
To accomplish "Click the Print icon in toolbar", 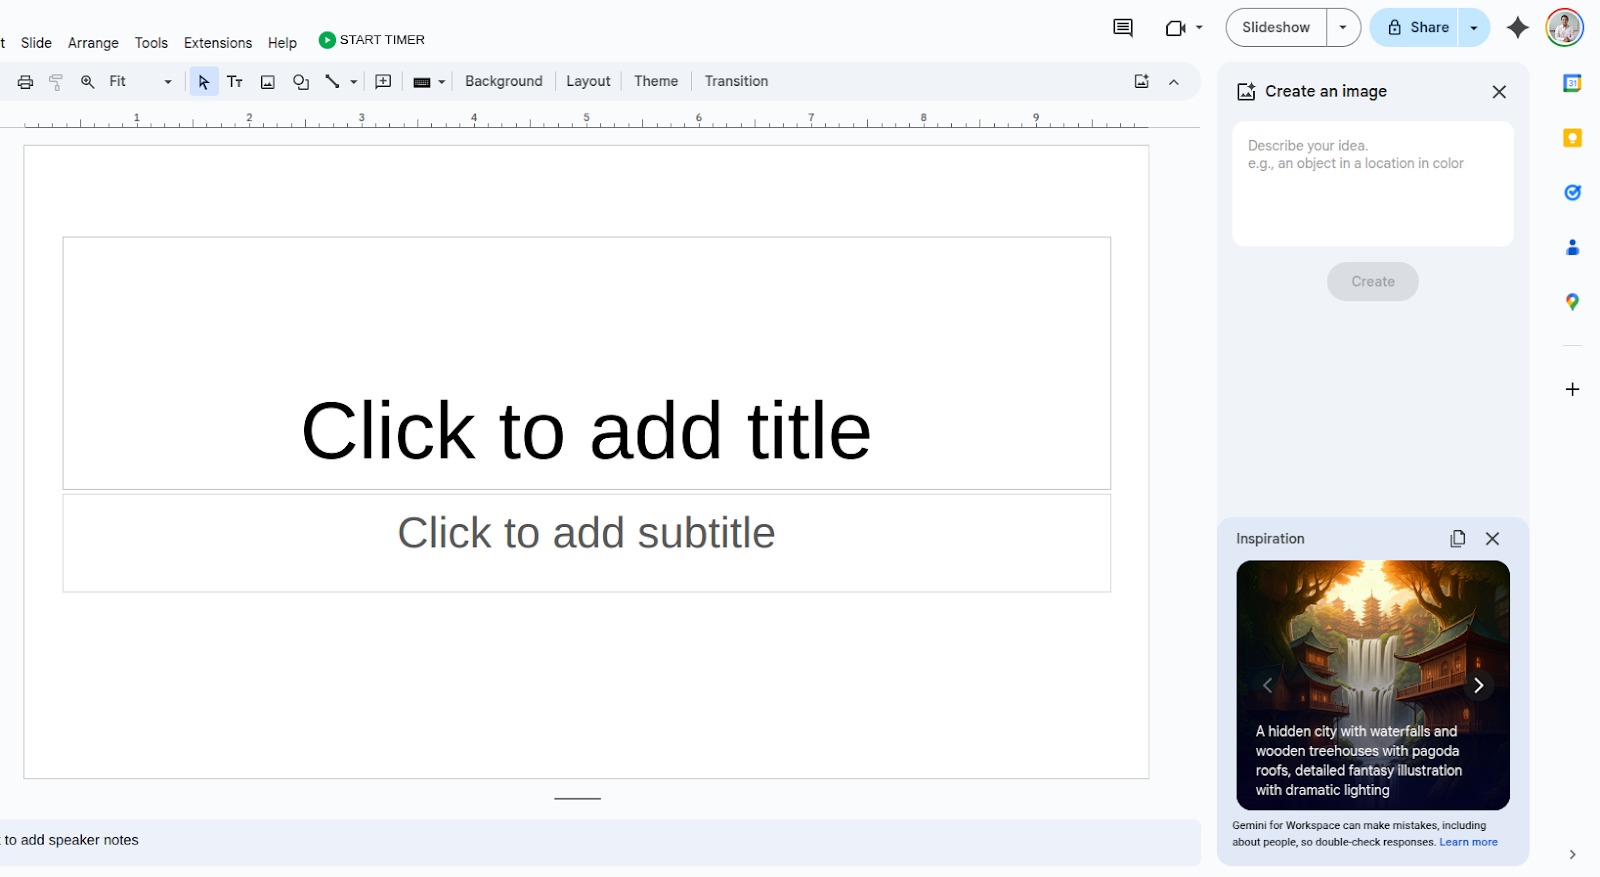I will 25,82.
